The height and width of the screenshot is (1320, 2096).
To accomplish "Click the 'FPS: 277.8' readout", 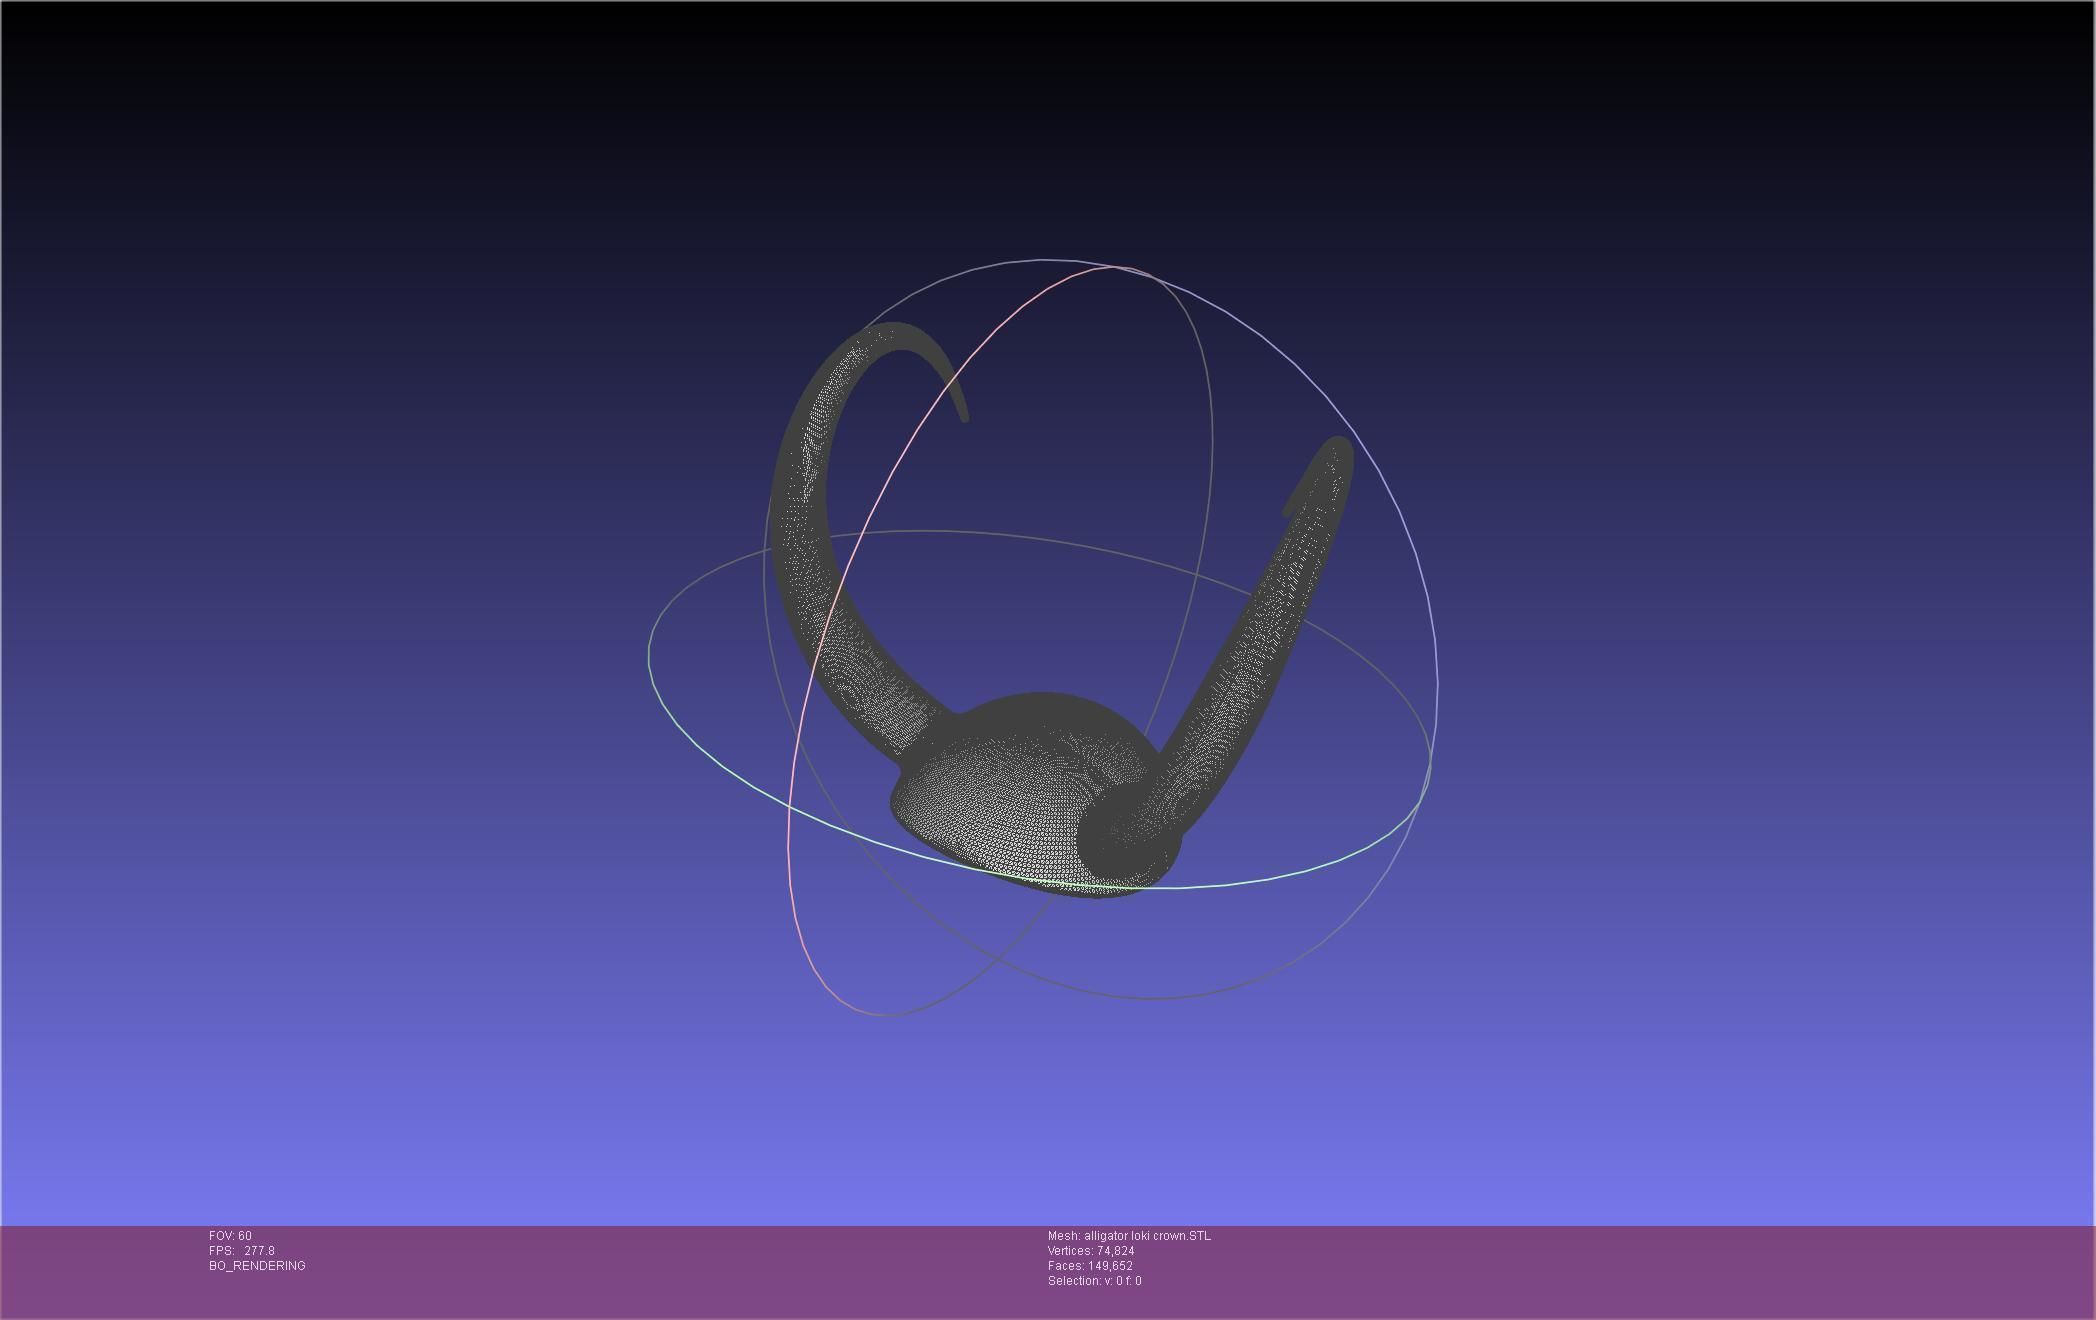I will point(241,1251).
